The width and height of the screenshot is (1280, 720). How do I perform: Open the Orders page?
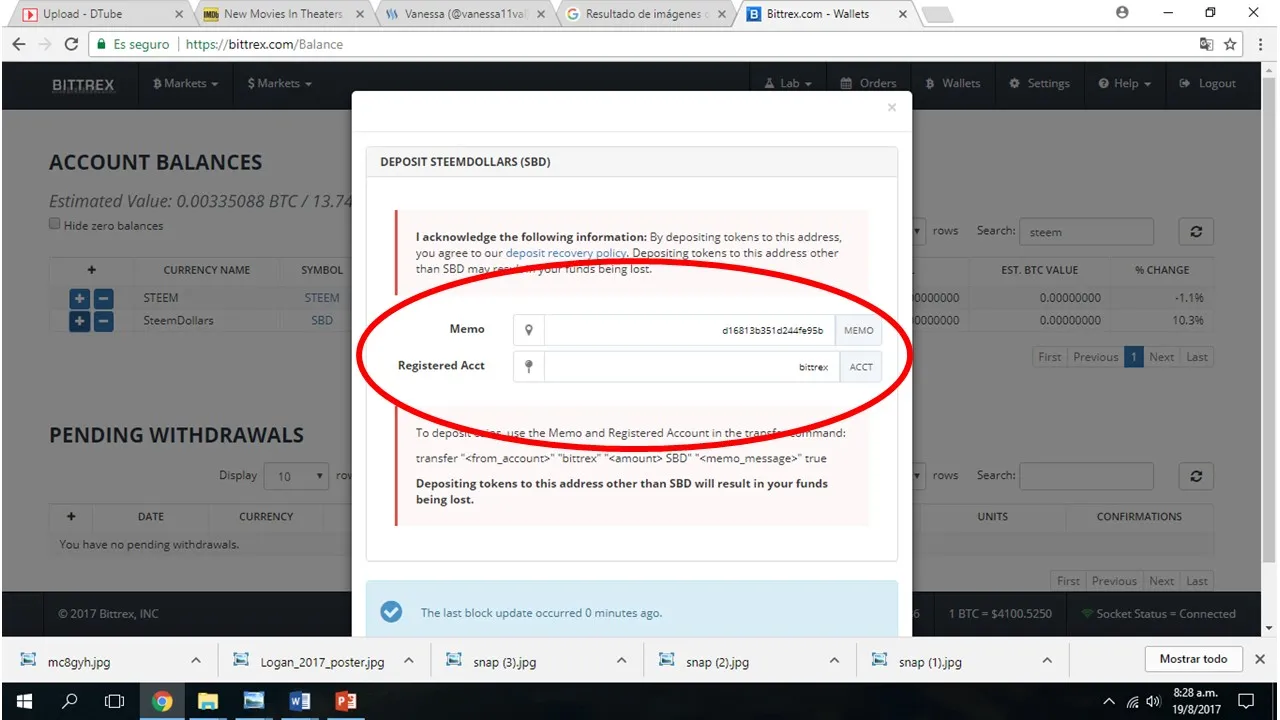coord(868,84)
